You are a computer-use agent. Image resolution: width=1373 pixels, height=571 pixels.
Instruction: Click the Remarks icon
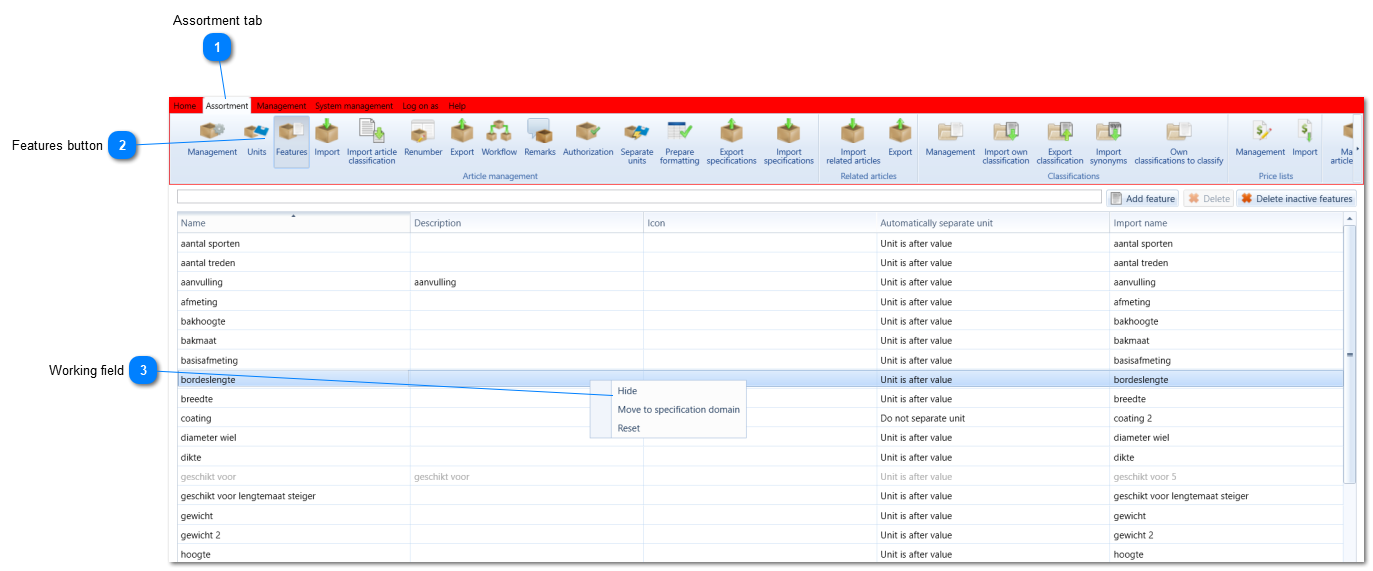coord(540,139)
